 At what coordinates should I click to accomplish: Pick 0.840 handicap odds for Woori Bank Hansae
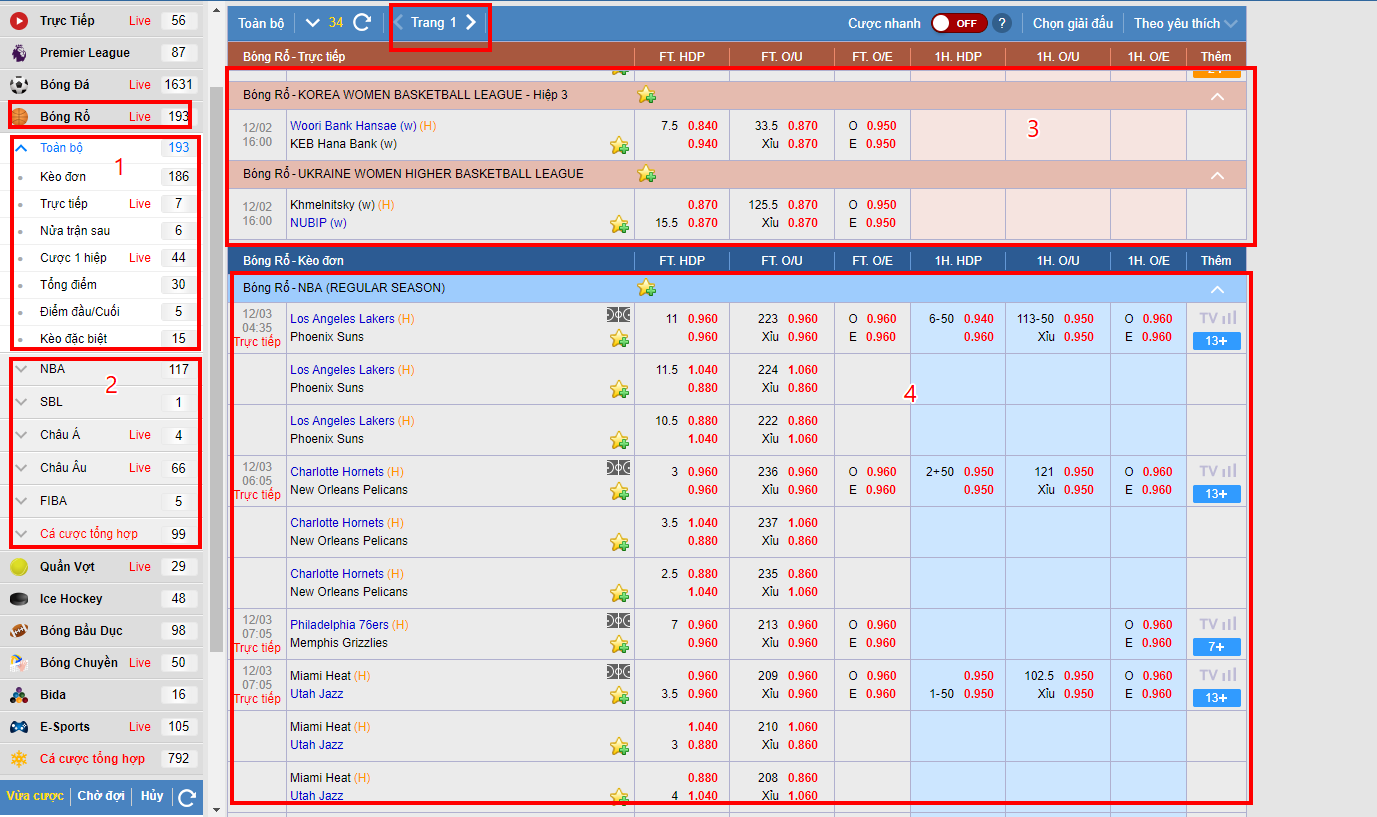pos(703,126)
